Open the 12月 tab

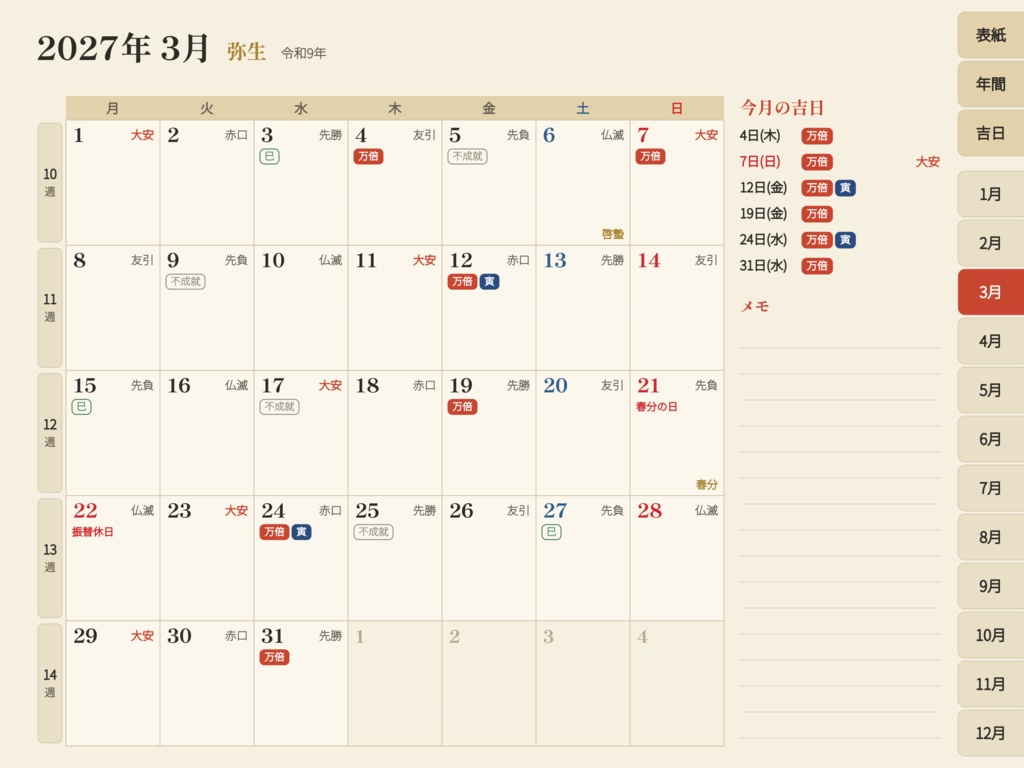tap(990, 733)
